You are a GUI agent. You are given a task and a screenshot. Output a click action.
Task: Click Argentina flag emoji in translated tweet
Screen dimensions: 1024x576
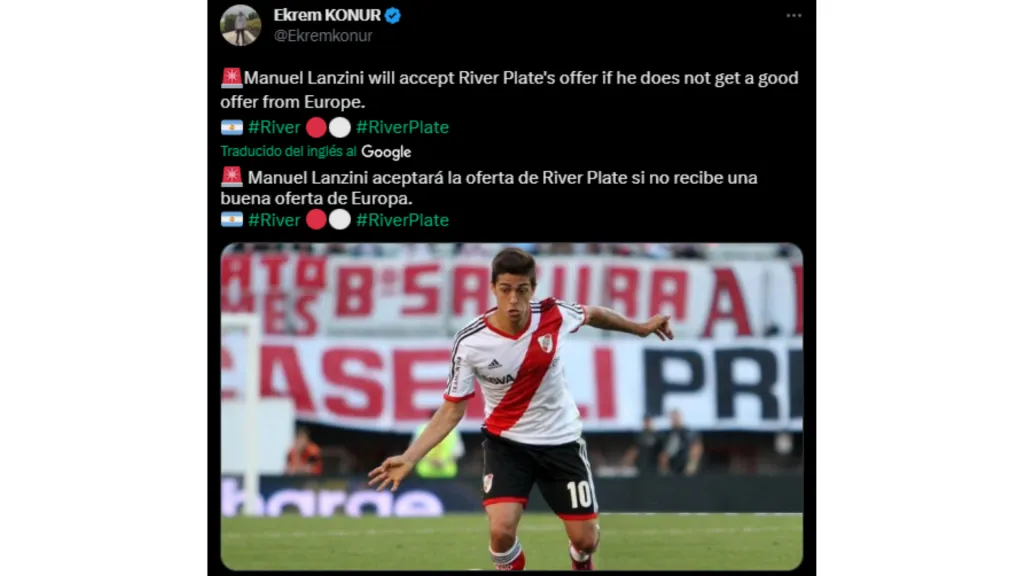coord(232,220)
